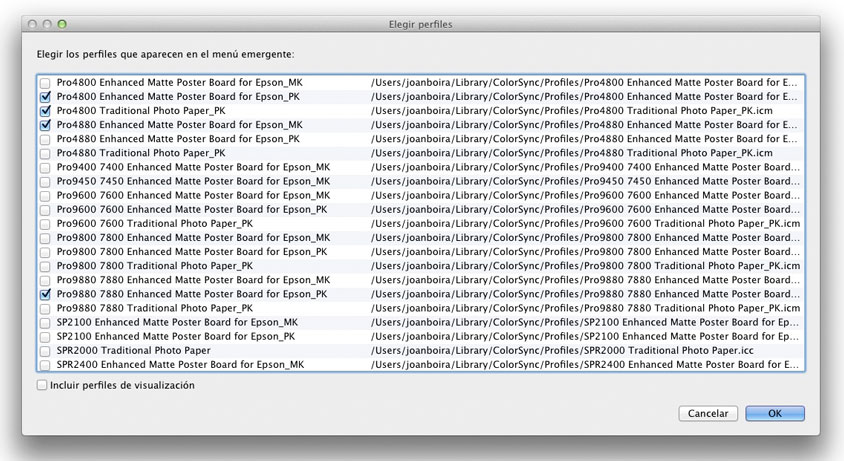844x461 pixels.
Task: Select the SPR2000 Traditional Photo Paper.icc path
Action: 562,351
